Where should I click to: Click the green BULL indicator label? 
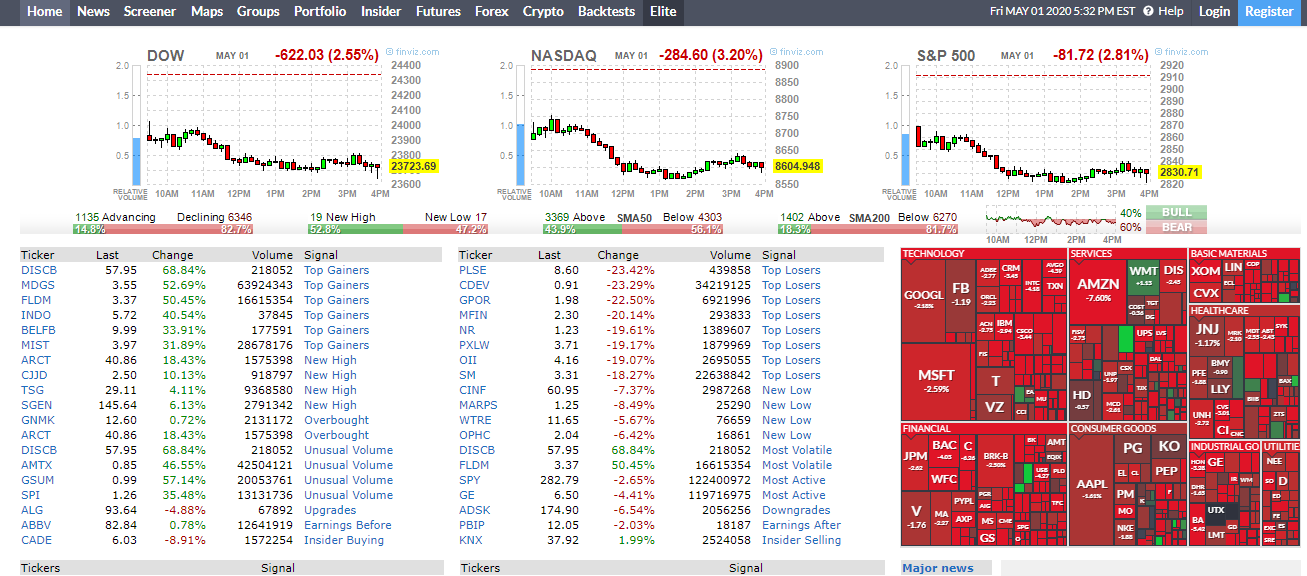coord(1176,212)
